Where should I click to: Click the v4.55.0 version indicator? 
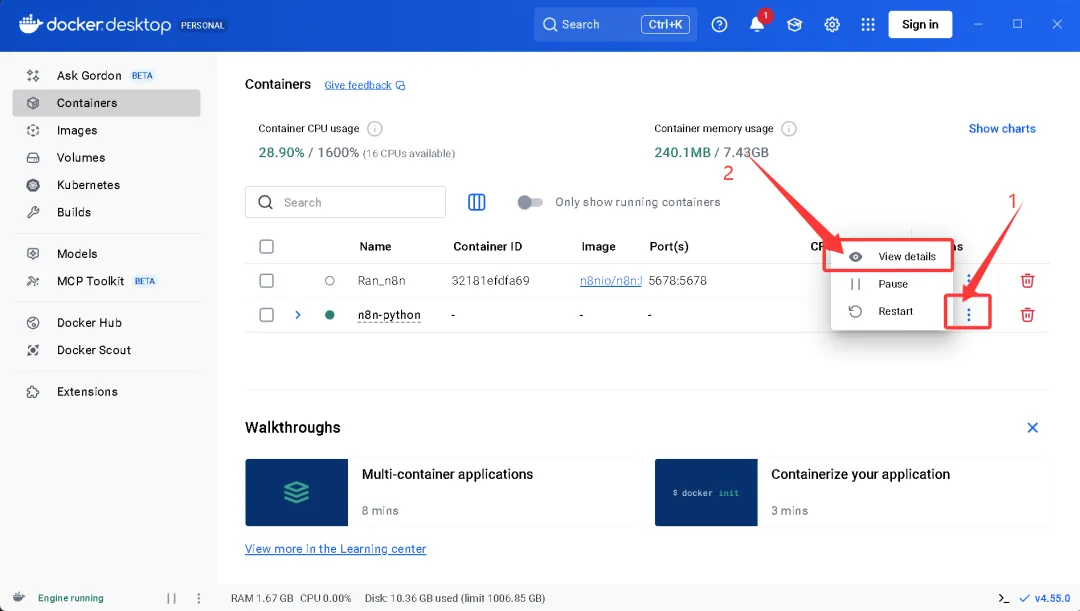point(1045,599)
